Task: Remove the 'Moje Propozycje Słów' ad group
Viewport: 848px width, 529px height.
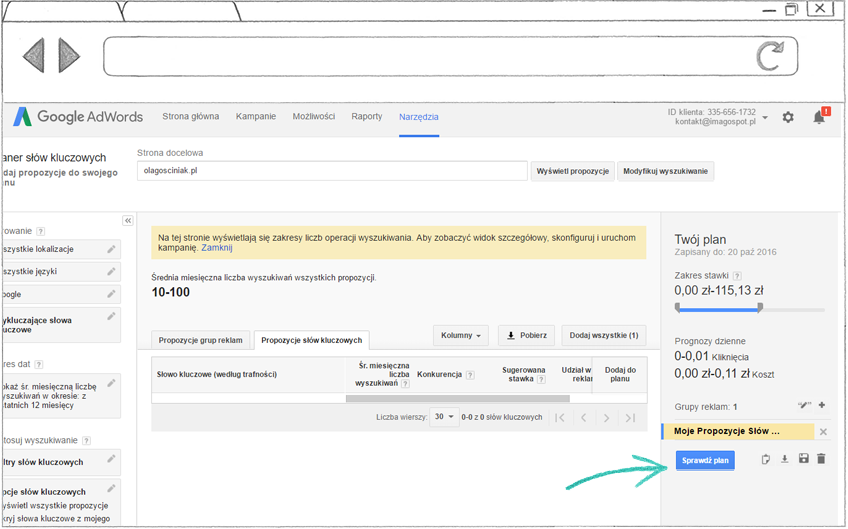Action: tap(823, 432)
